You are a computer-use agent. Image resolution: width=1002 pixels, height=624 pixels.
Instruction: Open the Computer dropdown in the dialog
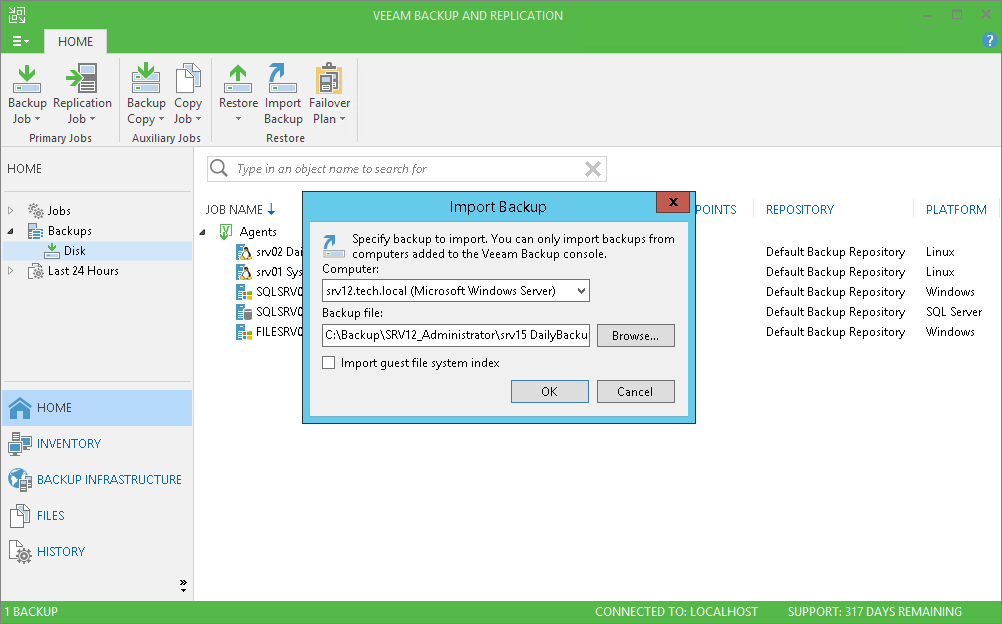pos(581,291)
